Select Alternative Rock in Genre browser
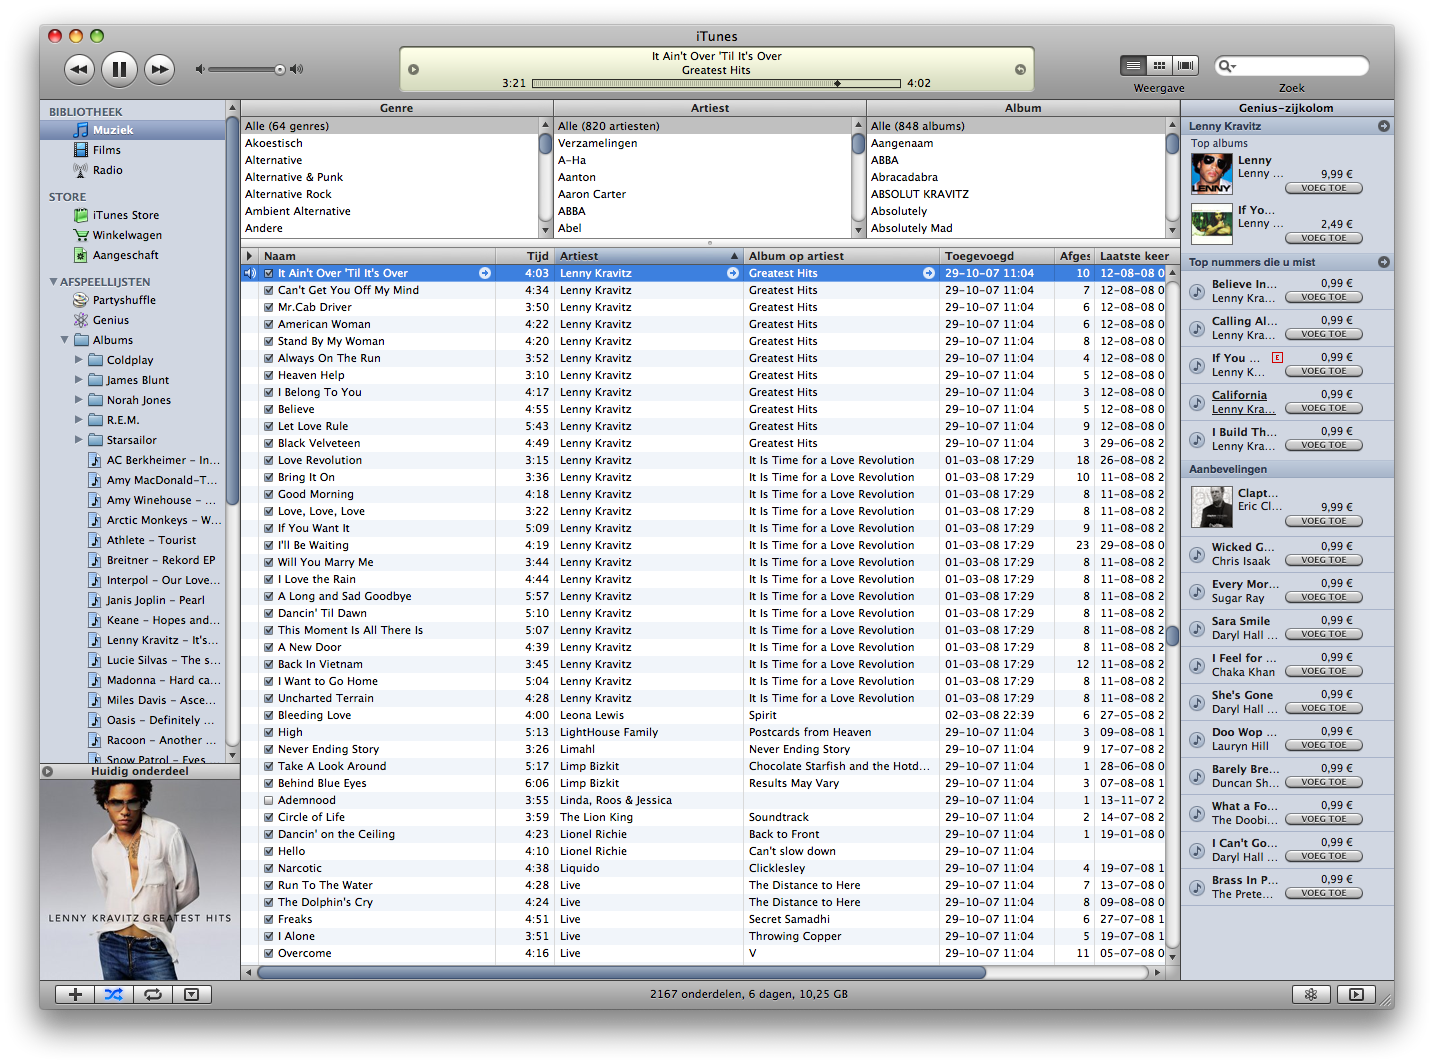This screenshot has width=1434, height=1064. point(288,194)
